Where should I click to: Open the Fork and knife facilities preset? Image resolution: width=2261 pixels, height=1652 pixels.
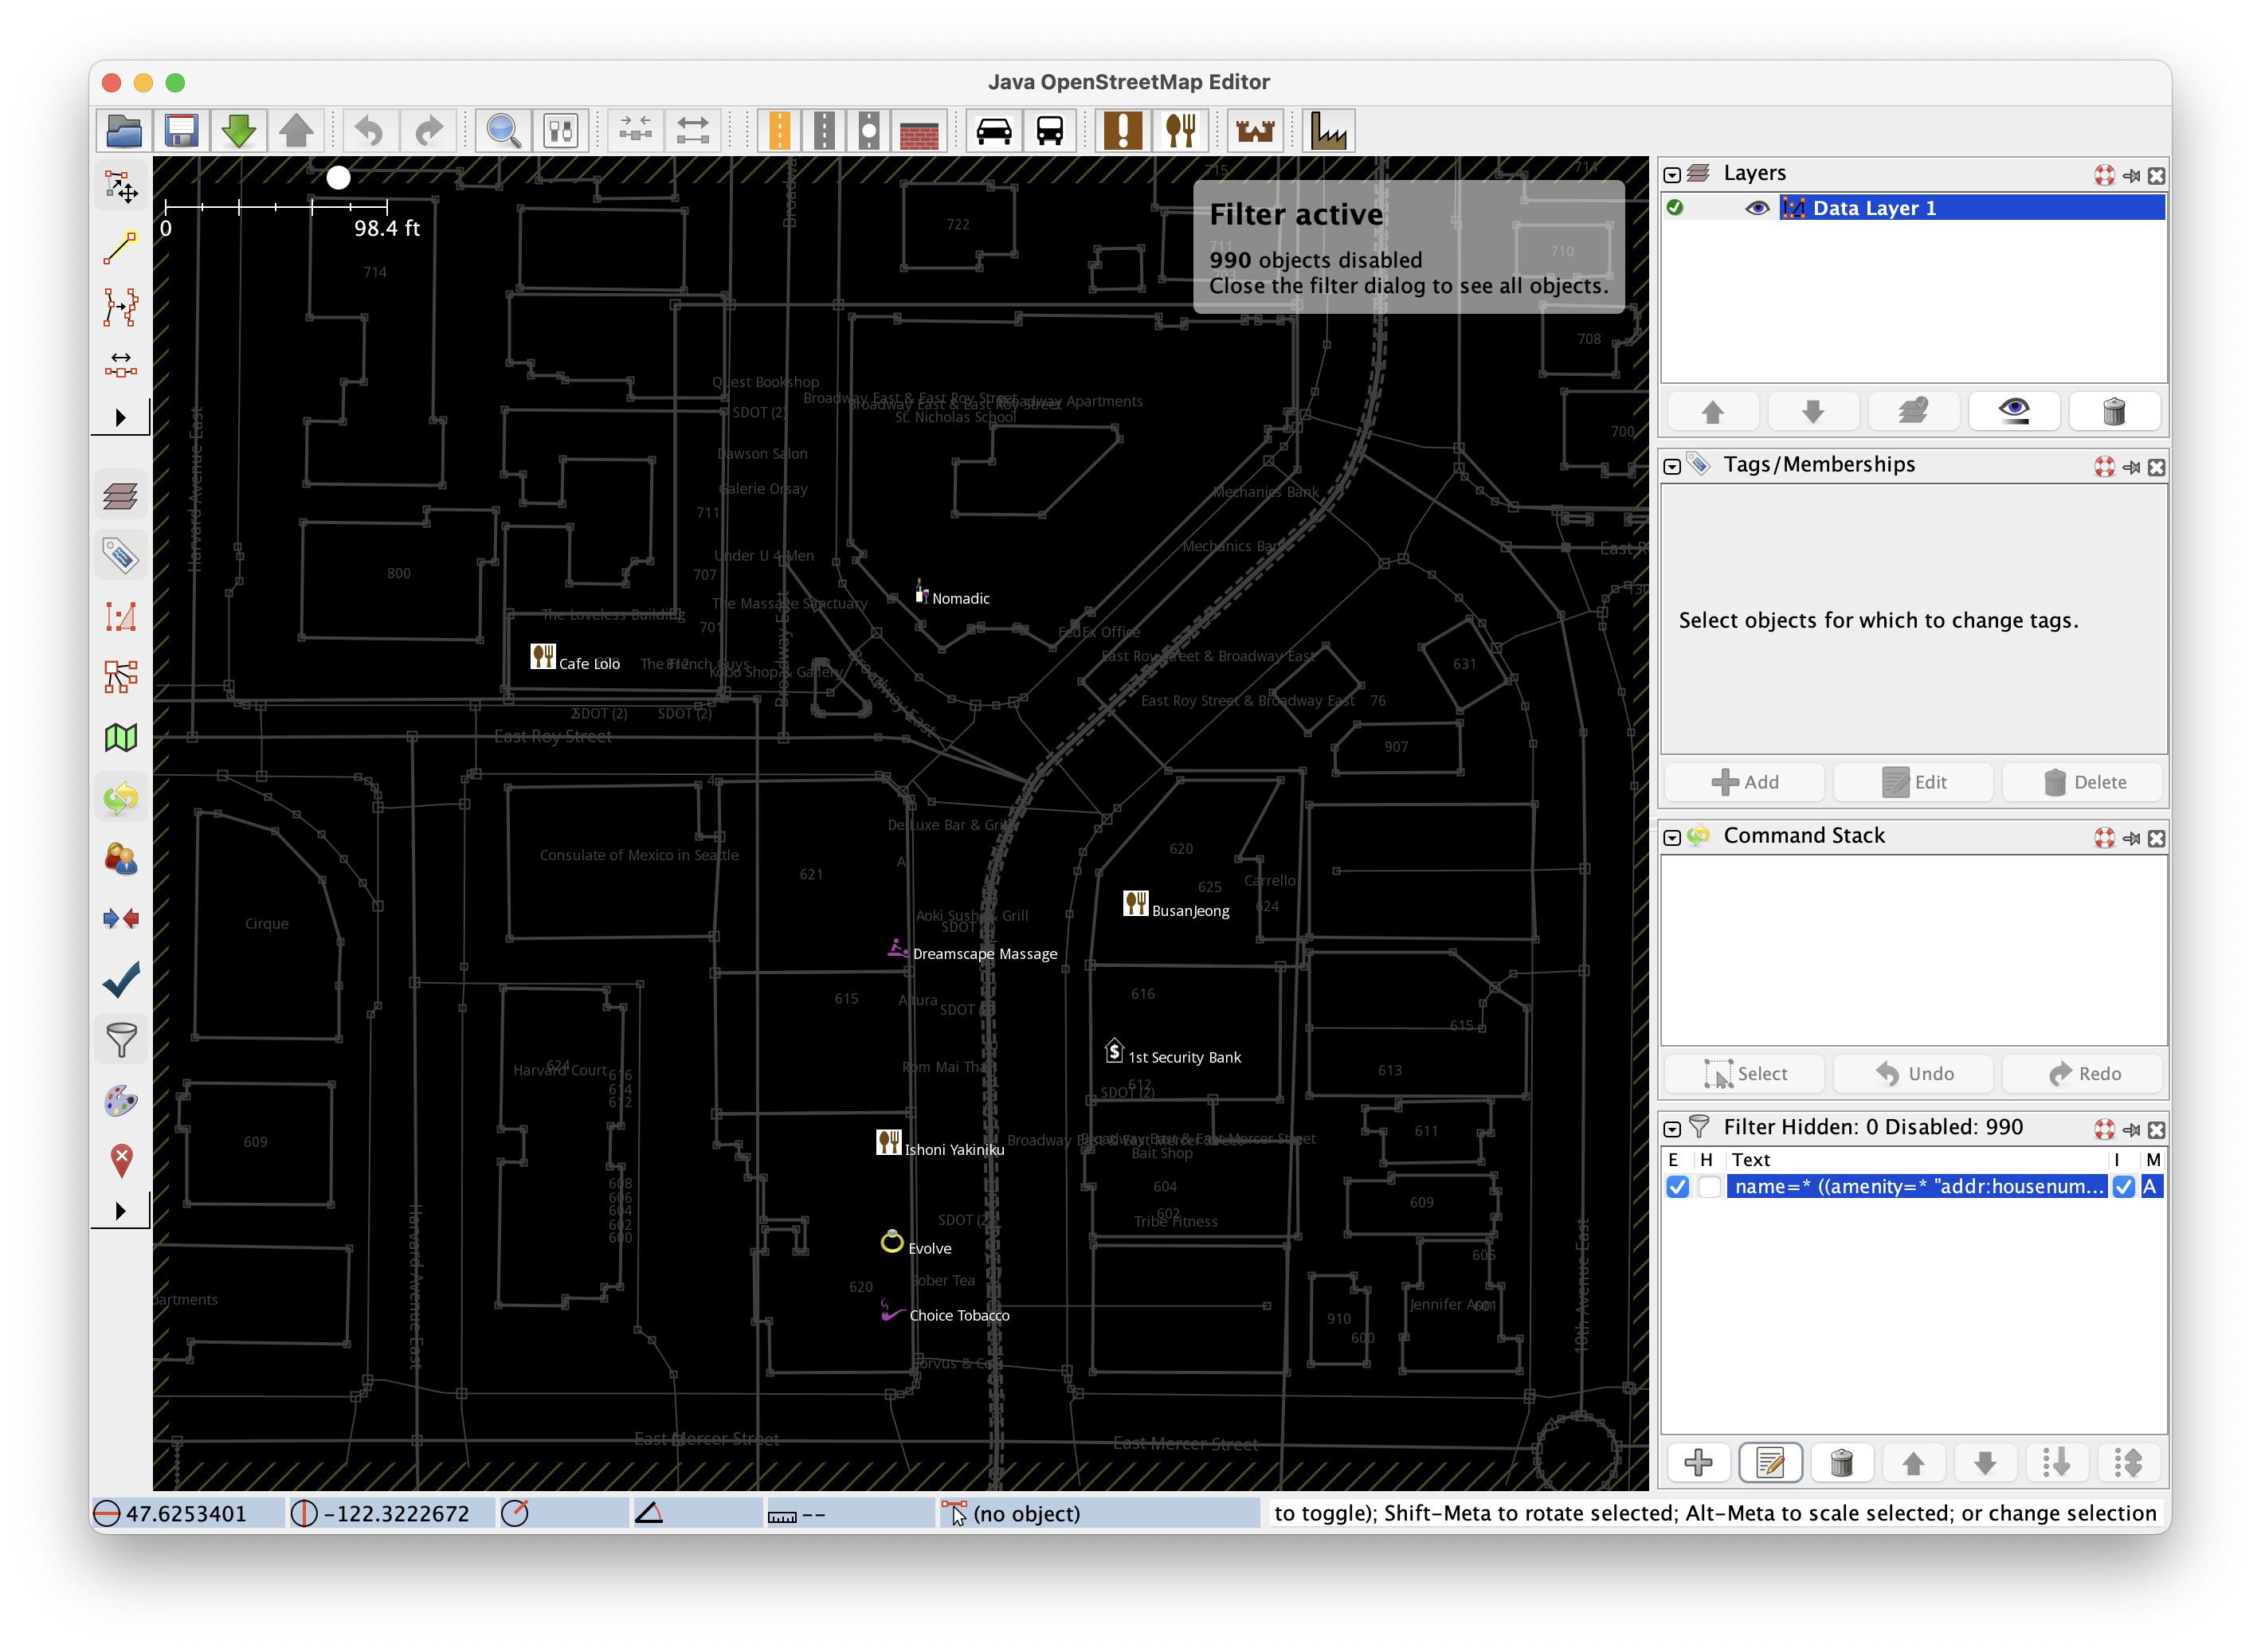(x=1181, y=131)
